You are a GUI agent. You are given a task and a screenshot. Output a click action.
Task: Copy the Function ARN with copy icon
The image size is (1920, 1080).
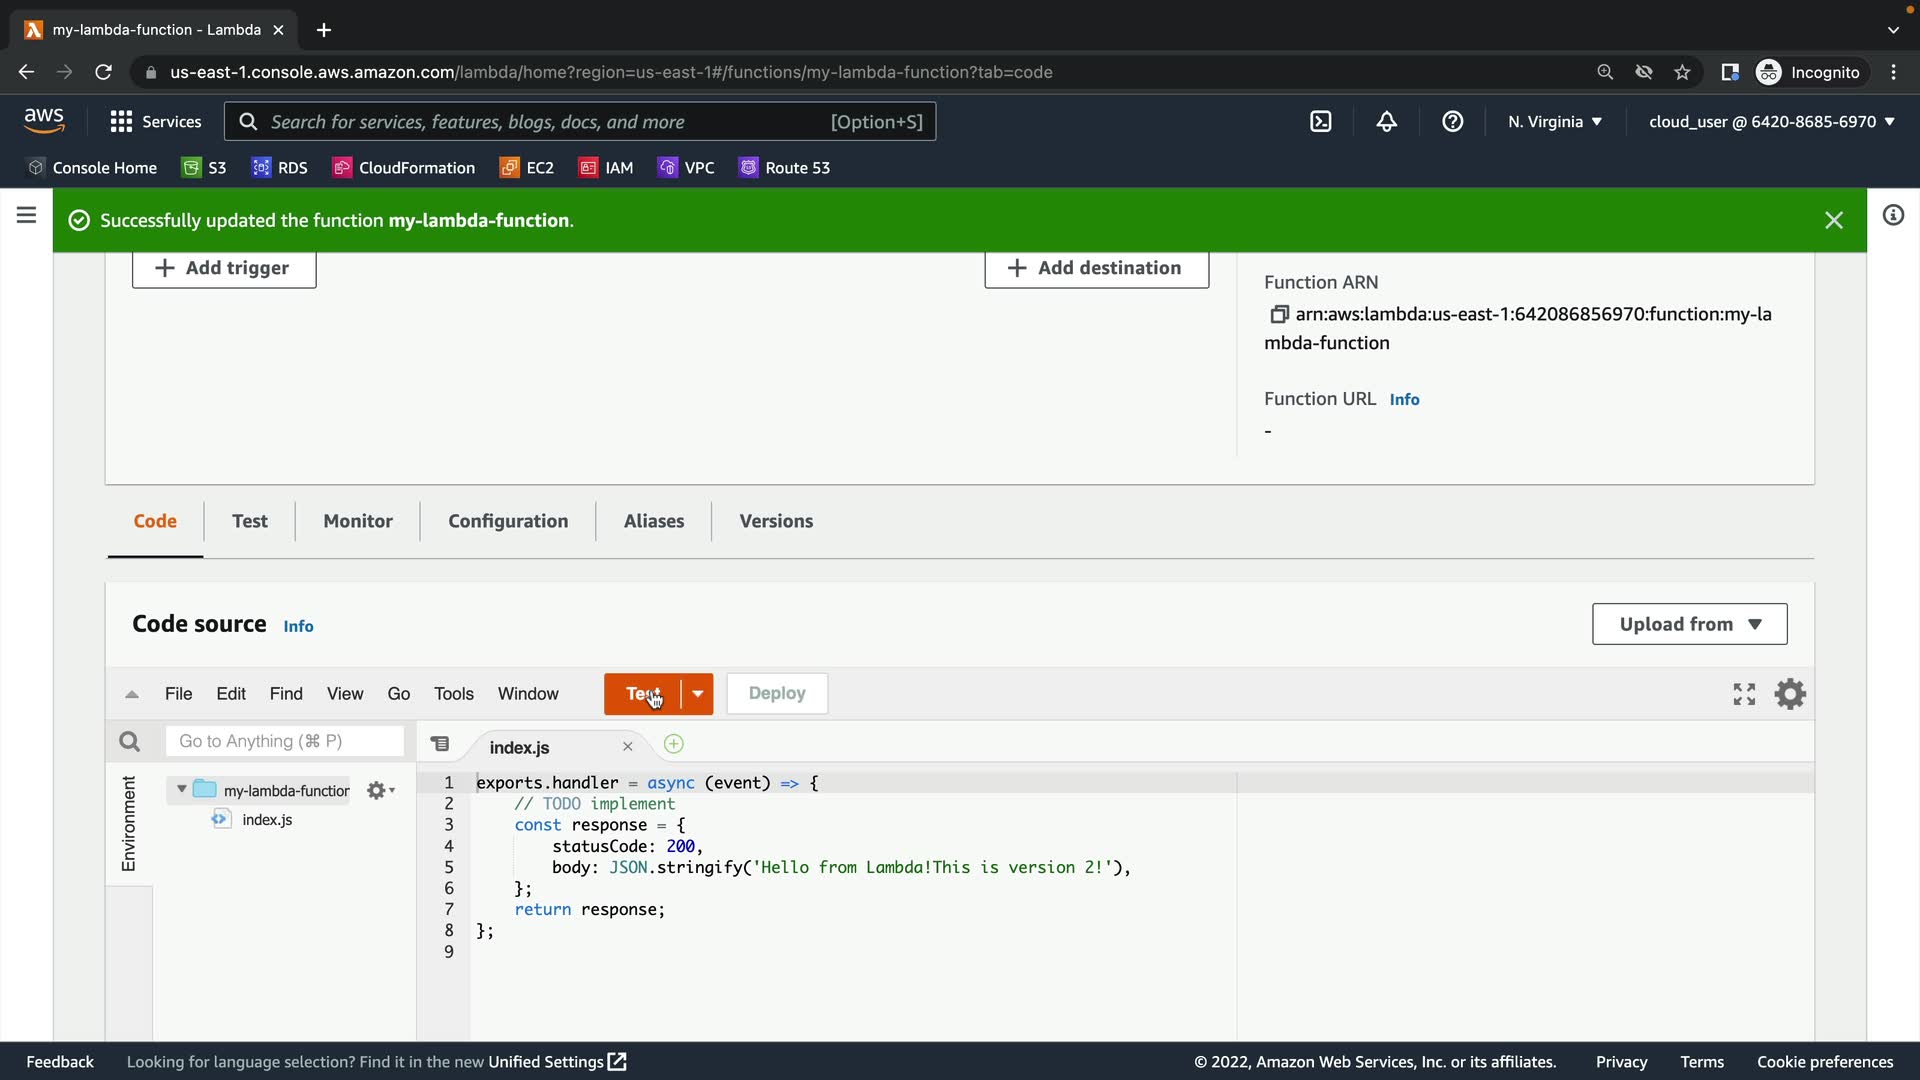(x=1278, y=315)
